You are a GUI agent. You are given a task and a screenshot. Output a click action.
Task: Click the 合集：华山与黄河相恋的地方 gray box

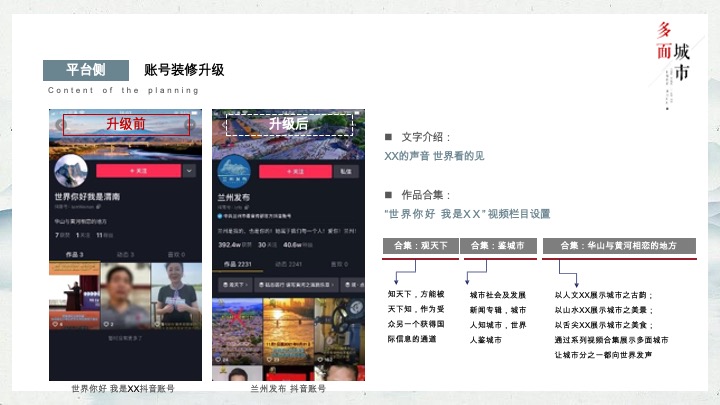[619, 246]
